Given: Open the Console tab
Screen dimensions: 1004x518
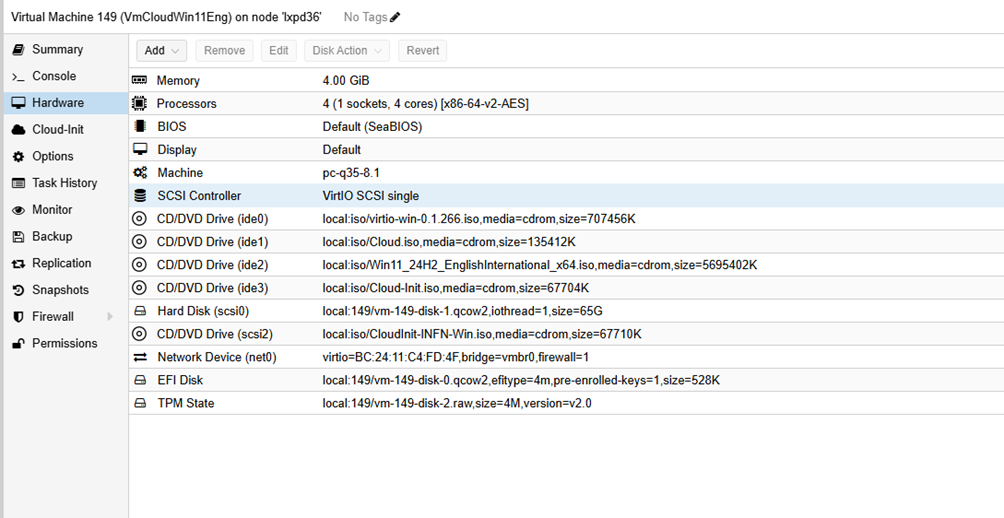Looking at the screenshot, I should (53, 76).
